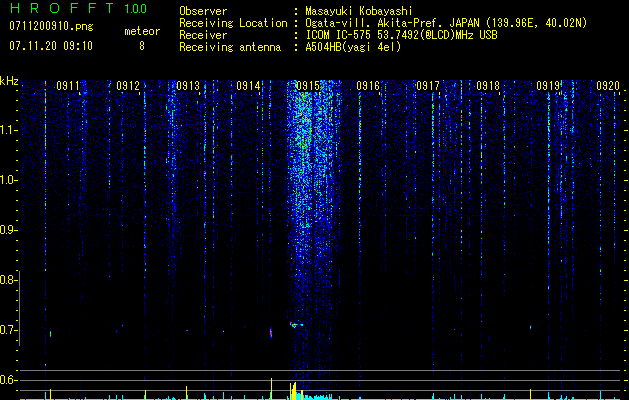Click the 1.1 kHz axis label
The image size is (629, 400).
pos(8,130)
